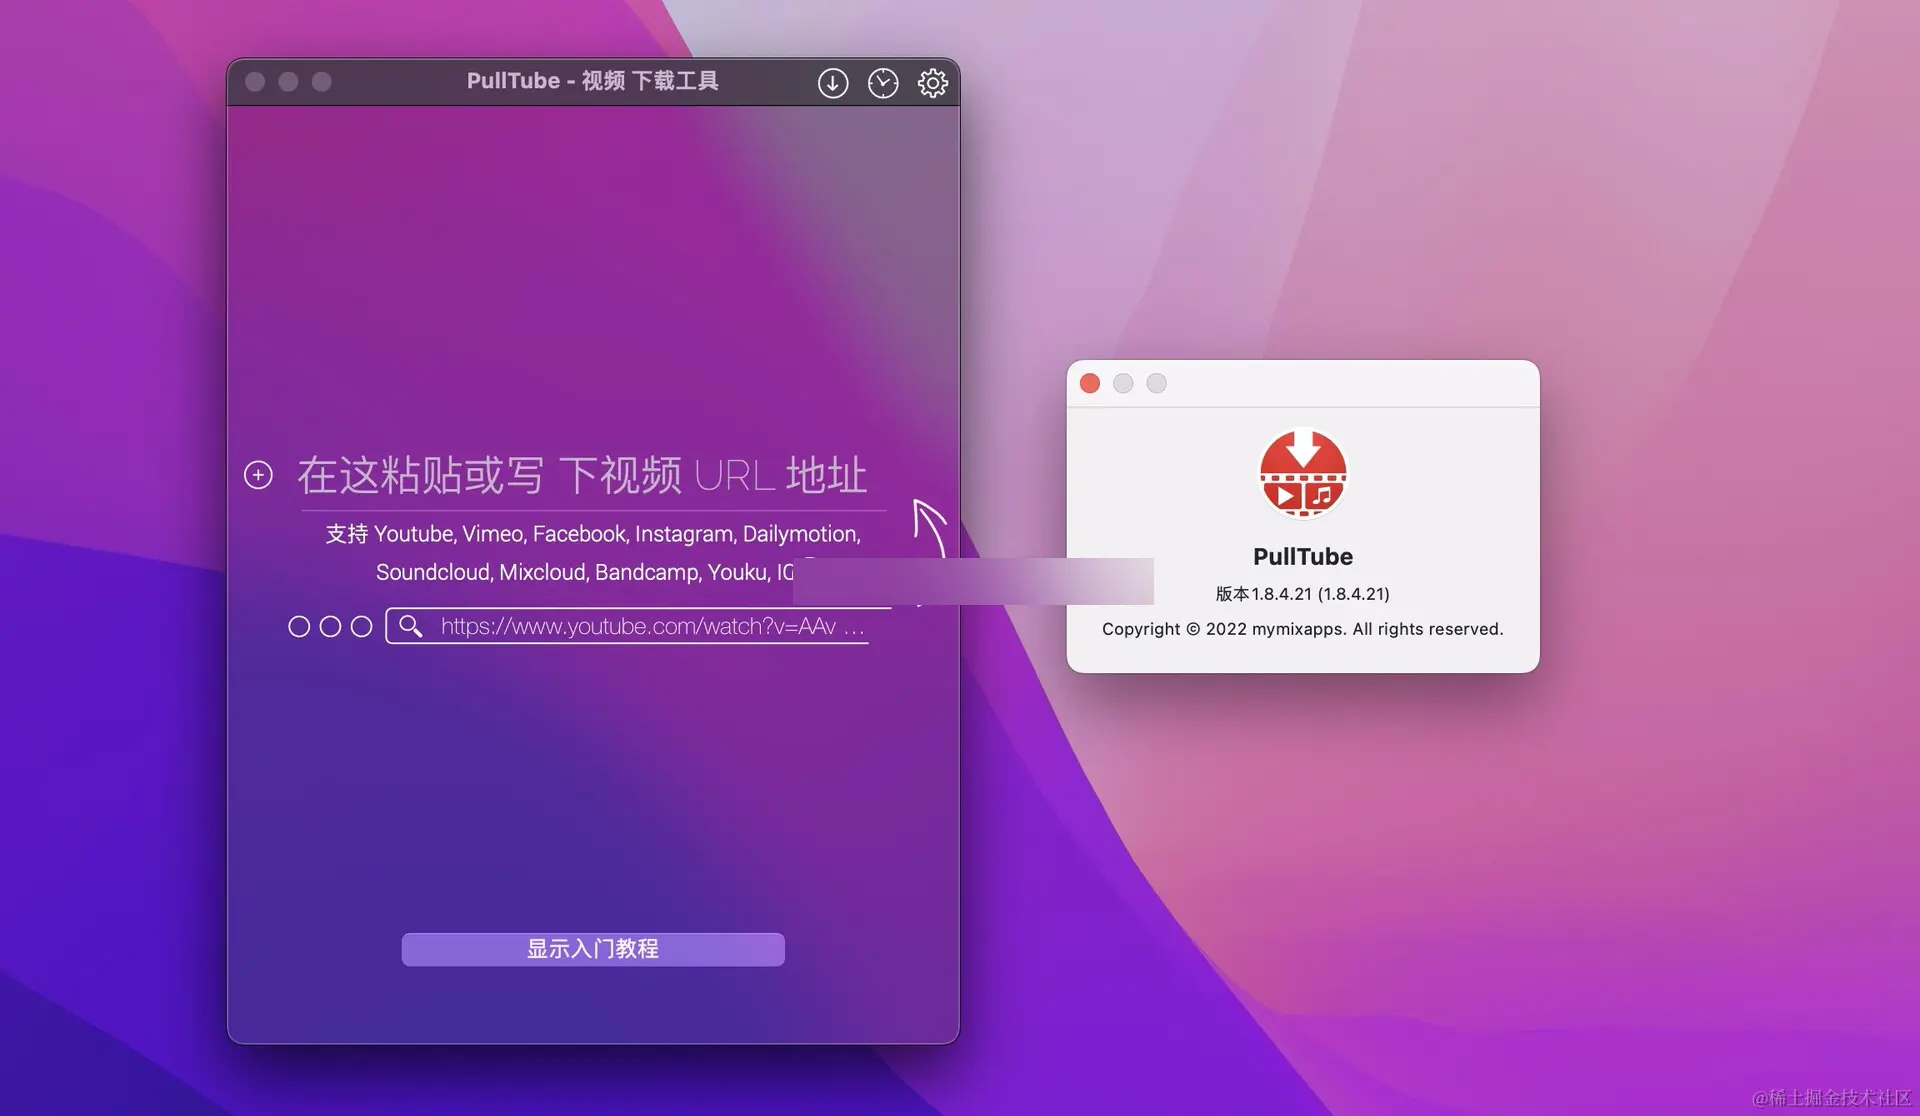Select the second circle indicator
This screenshot has height=1116, width=1920.
click(x=330, y=626)
